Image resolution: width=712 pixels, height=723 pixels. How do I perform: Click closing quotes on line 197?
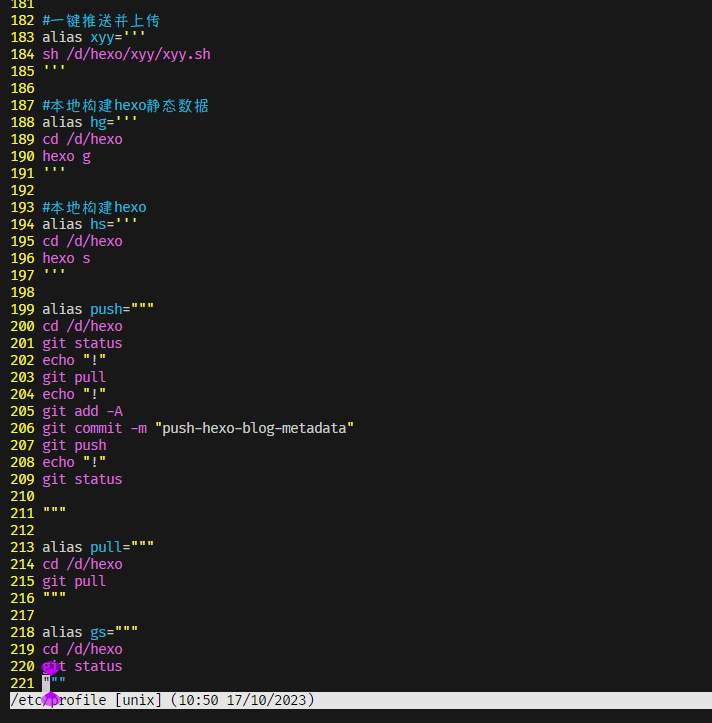click(x=54, y=273)
